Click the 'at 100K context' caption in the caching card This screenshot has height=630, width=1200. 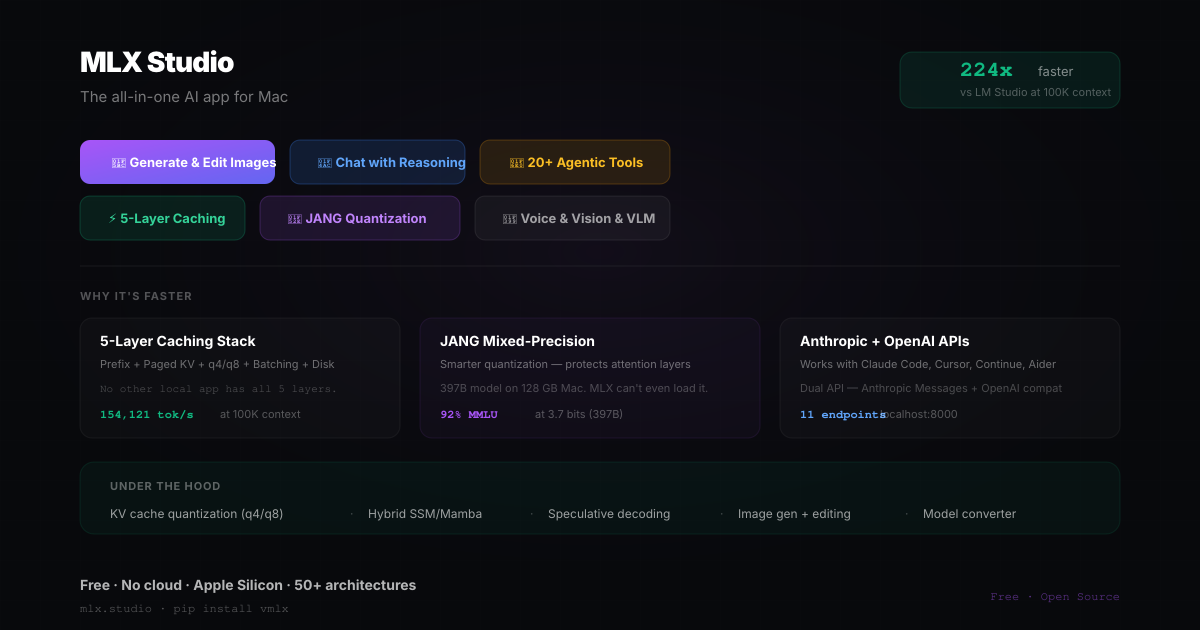point(260,414)
